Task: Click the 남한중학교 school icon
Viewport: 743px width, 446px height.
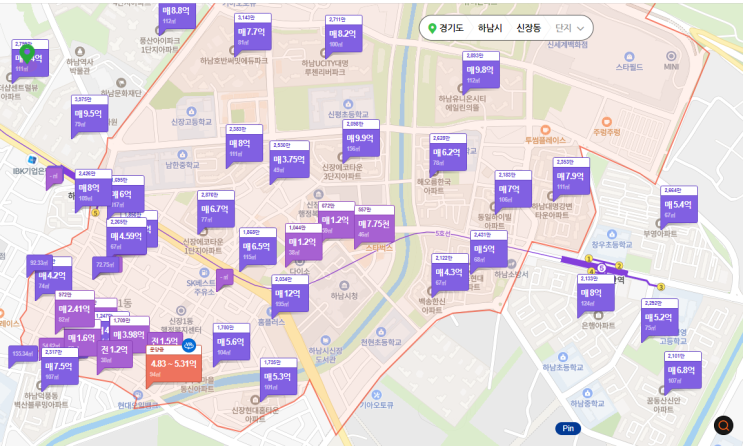Action: [x=182, y=155]
